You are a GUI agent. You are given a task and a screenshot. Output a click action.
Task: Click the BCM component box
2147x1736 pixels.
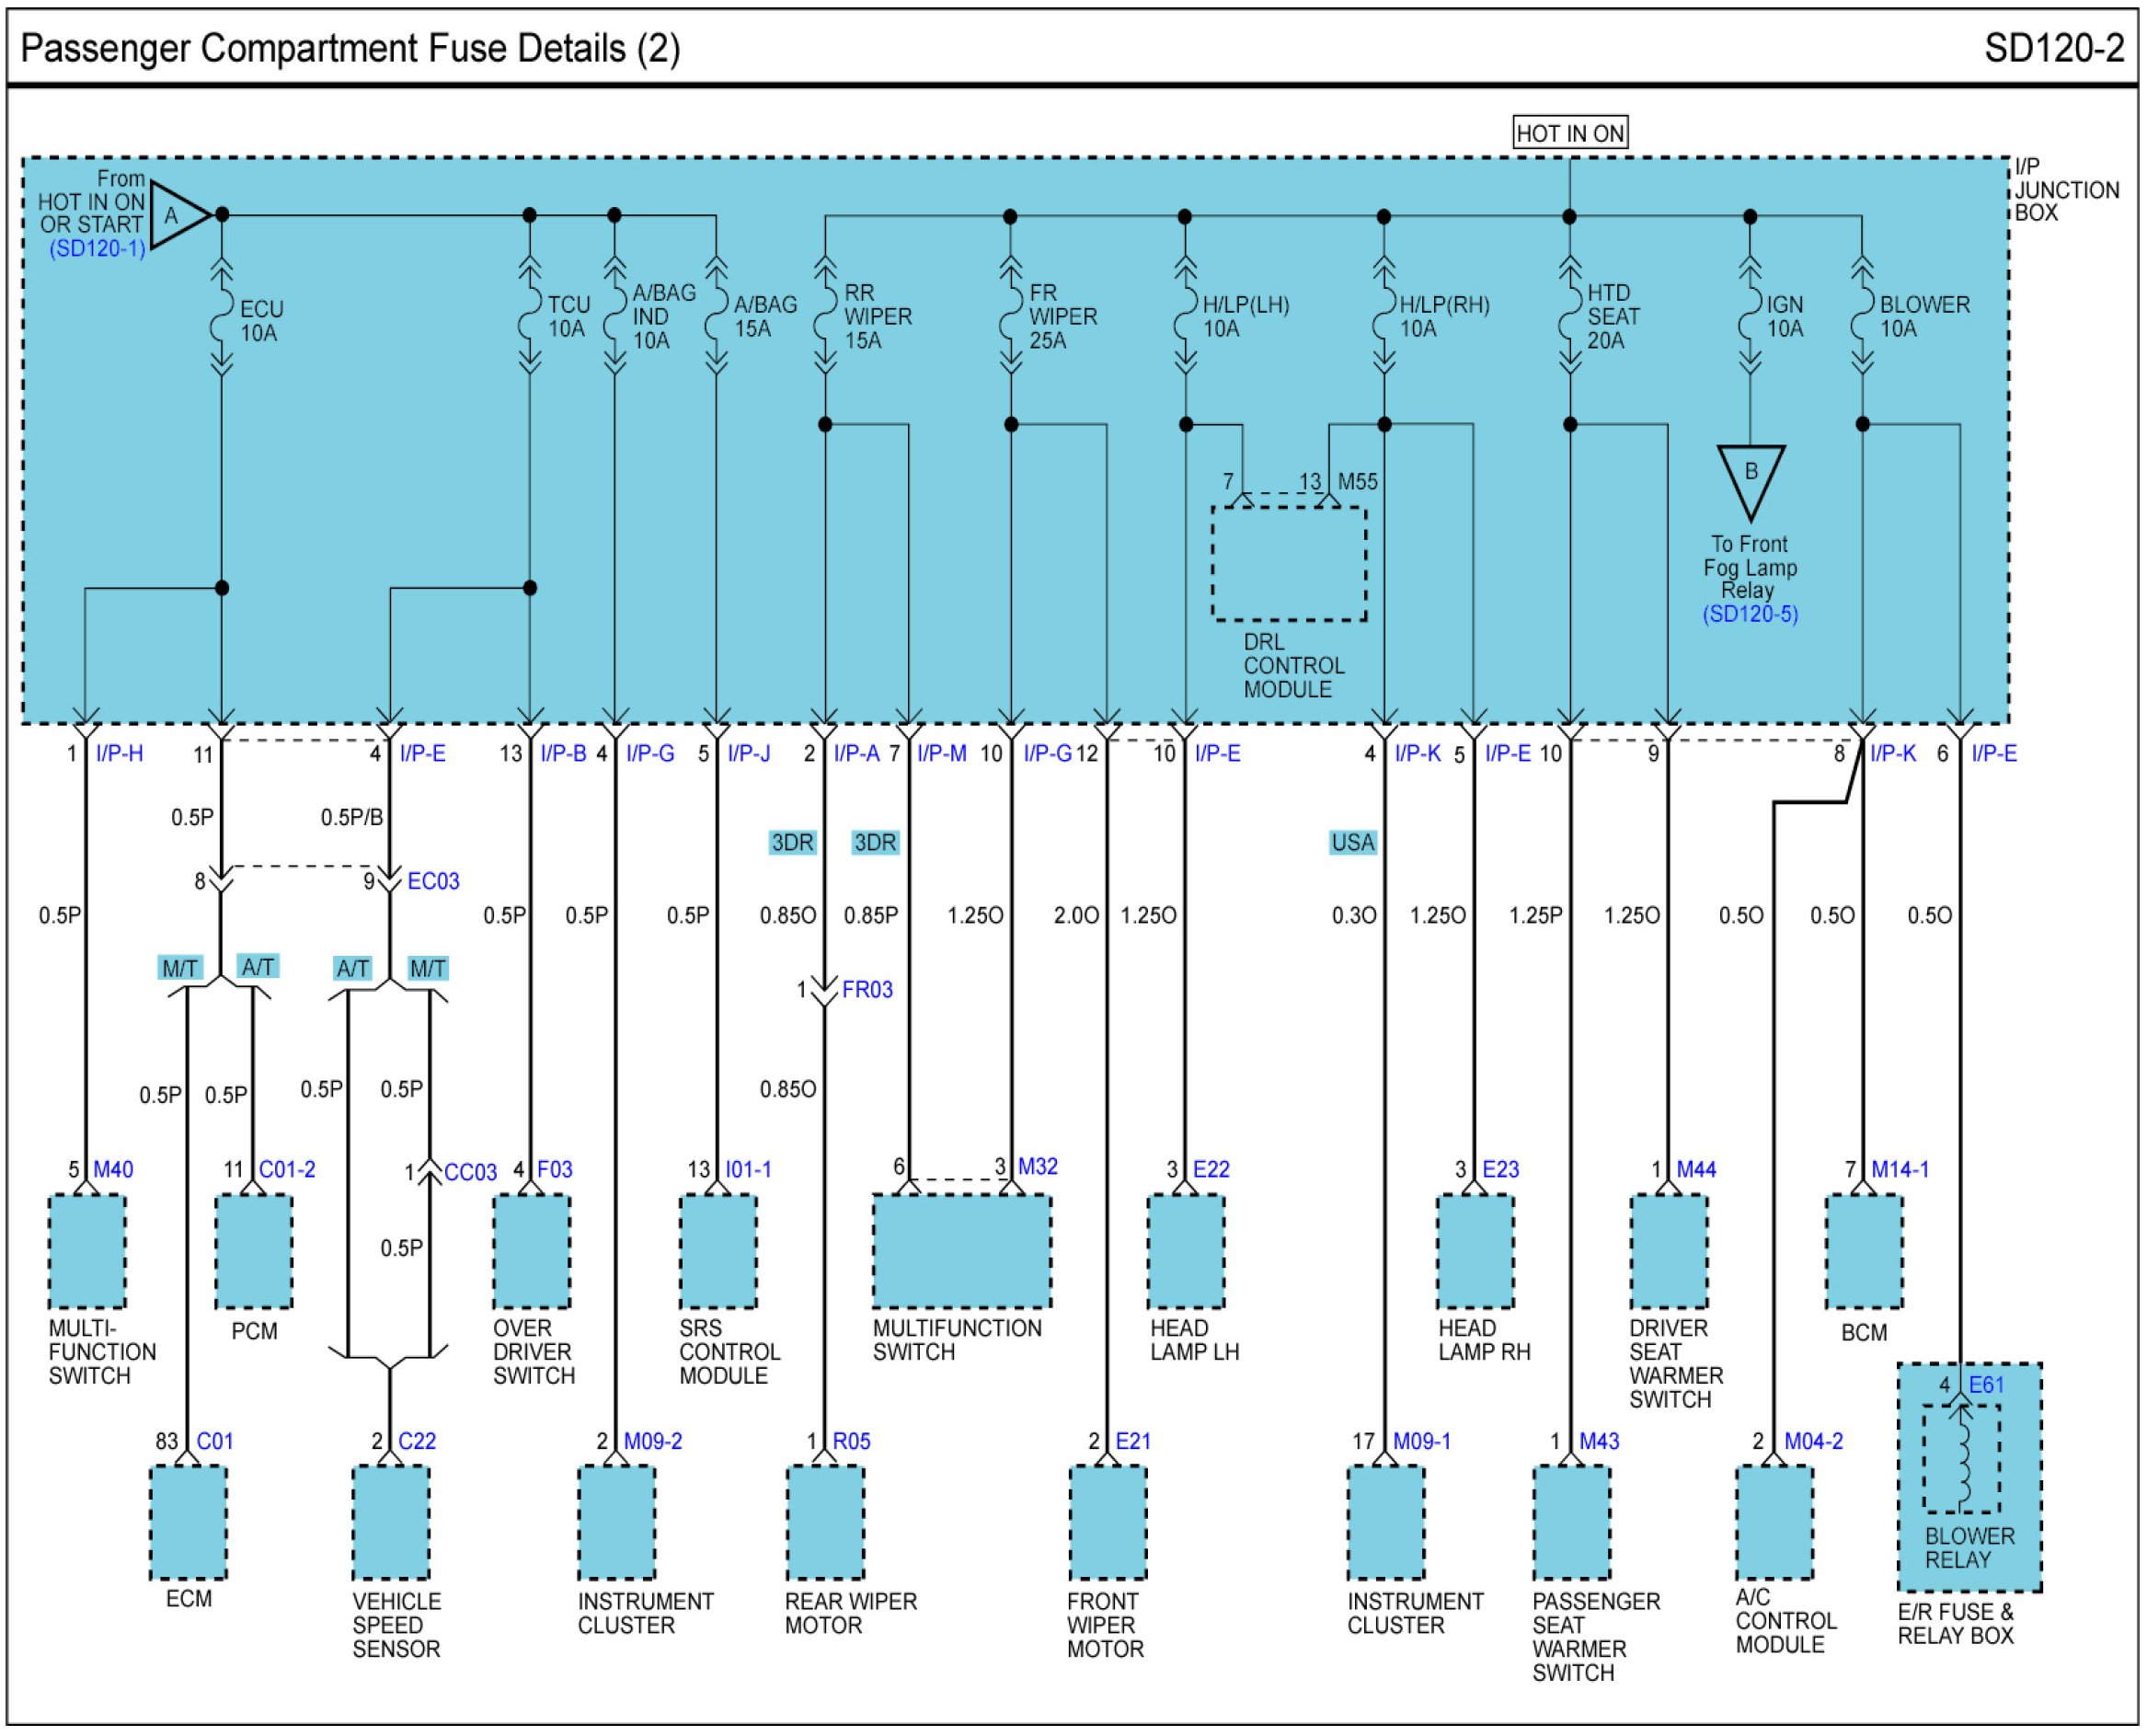click(1864, 1252)
